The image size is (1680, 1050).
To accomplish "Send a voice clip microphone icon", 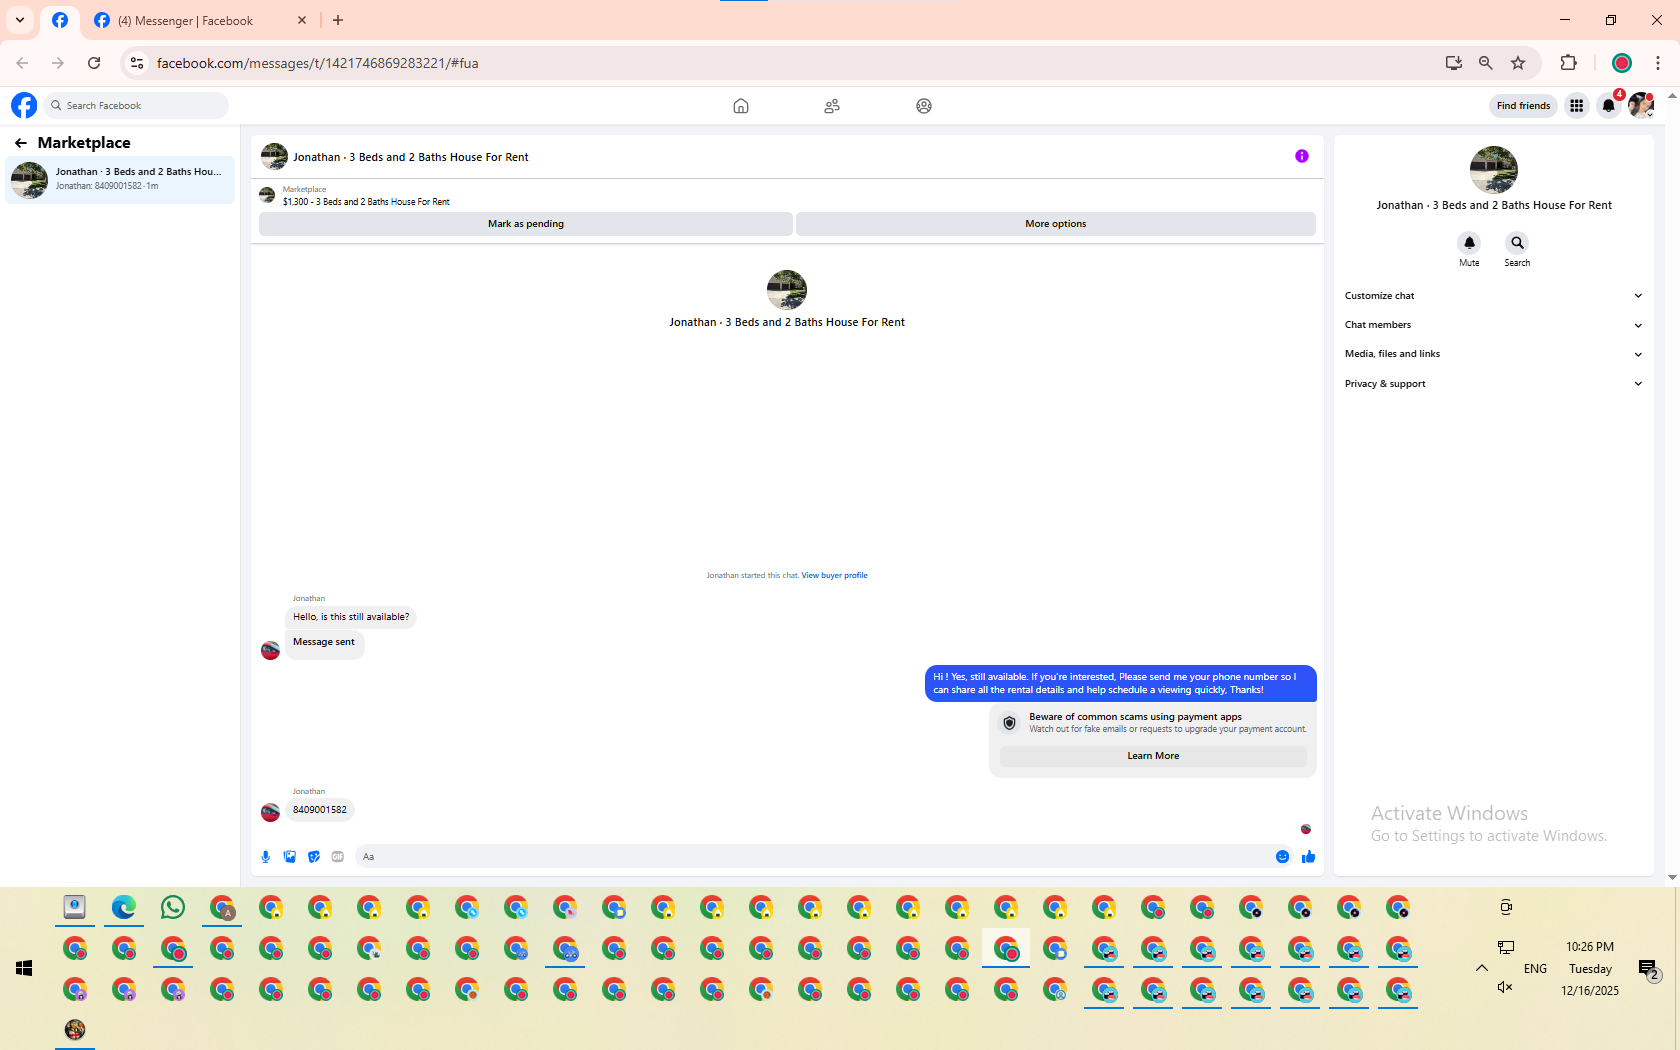I will click(266, 857).
